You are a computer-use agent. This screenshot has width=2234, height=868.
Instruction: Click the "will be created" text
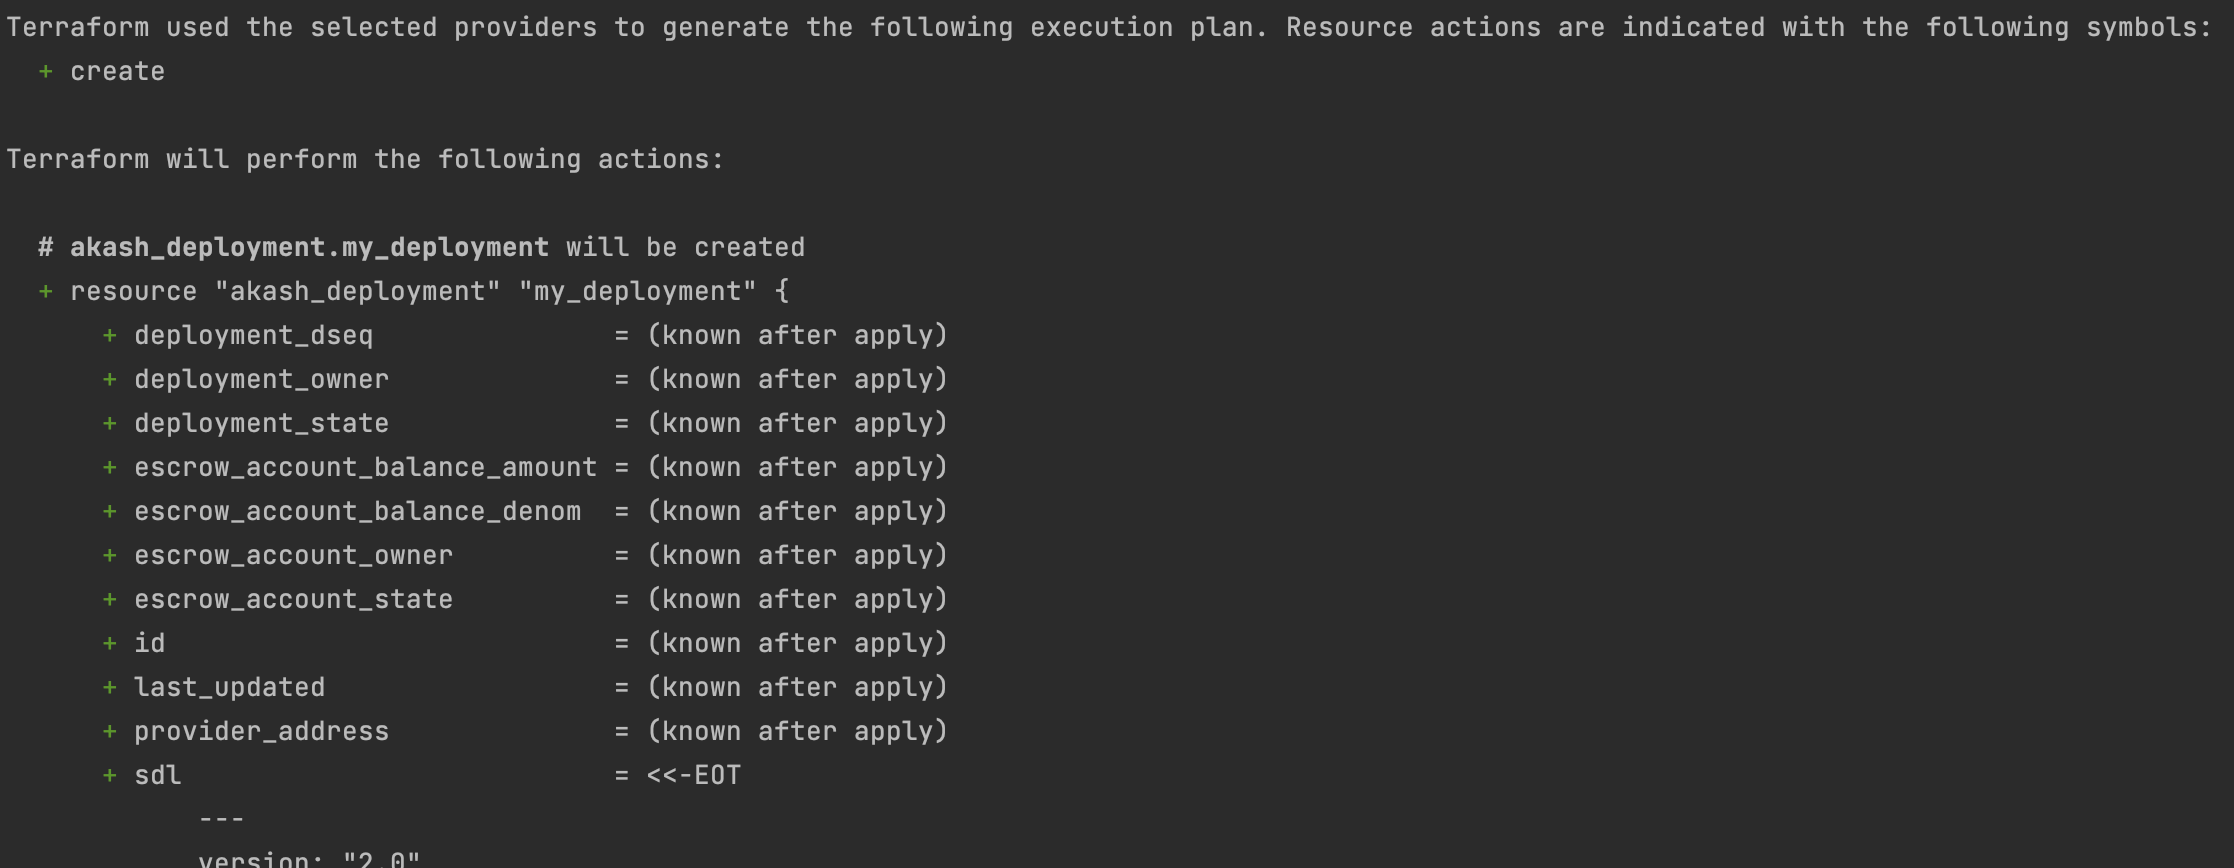click(x=685, y=248)
